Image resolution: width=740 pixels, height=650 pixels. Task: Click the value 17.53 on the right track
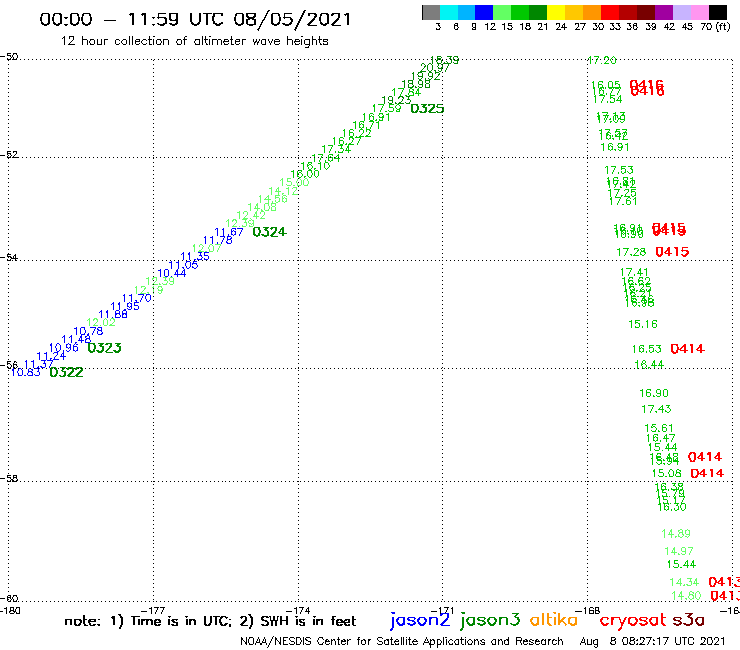tap(619, 170)
